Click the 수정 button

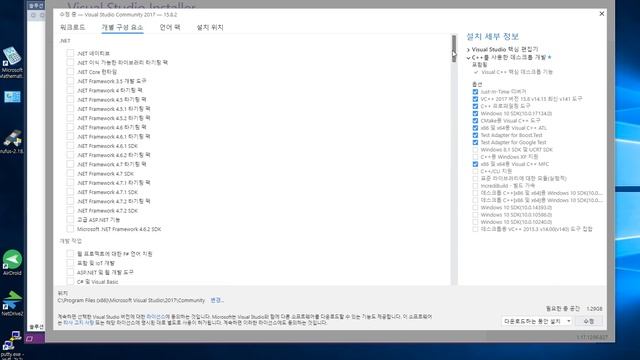point(589,321)
